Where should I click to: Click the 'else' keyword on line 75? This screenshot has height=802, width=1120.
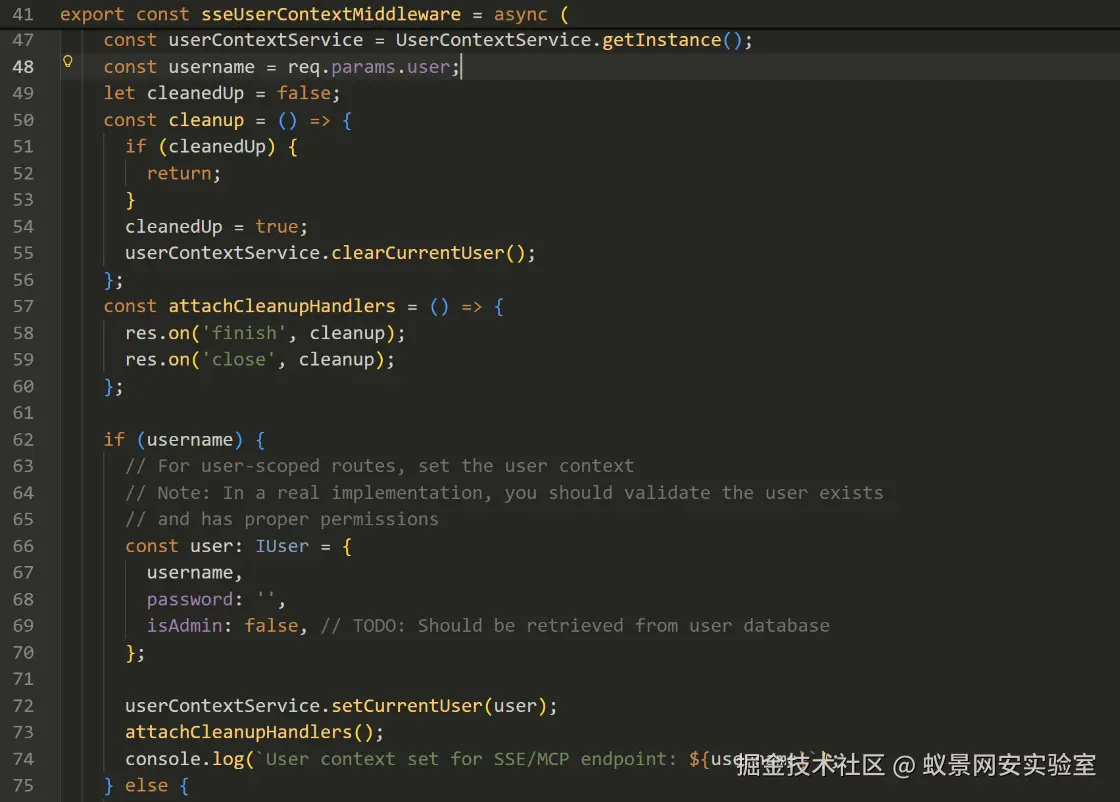(146, 786)
